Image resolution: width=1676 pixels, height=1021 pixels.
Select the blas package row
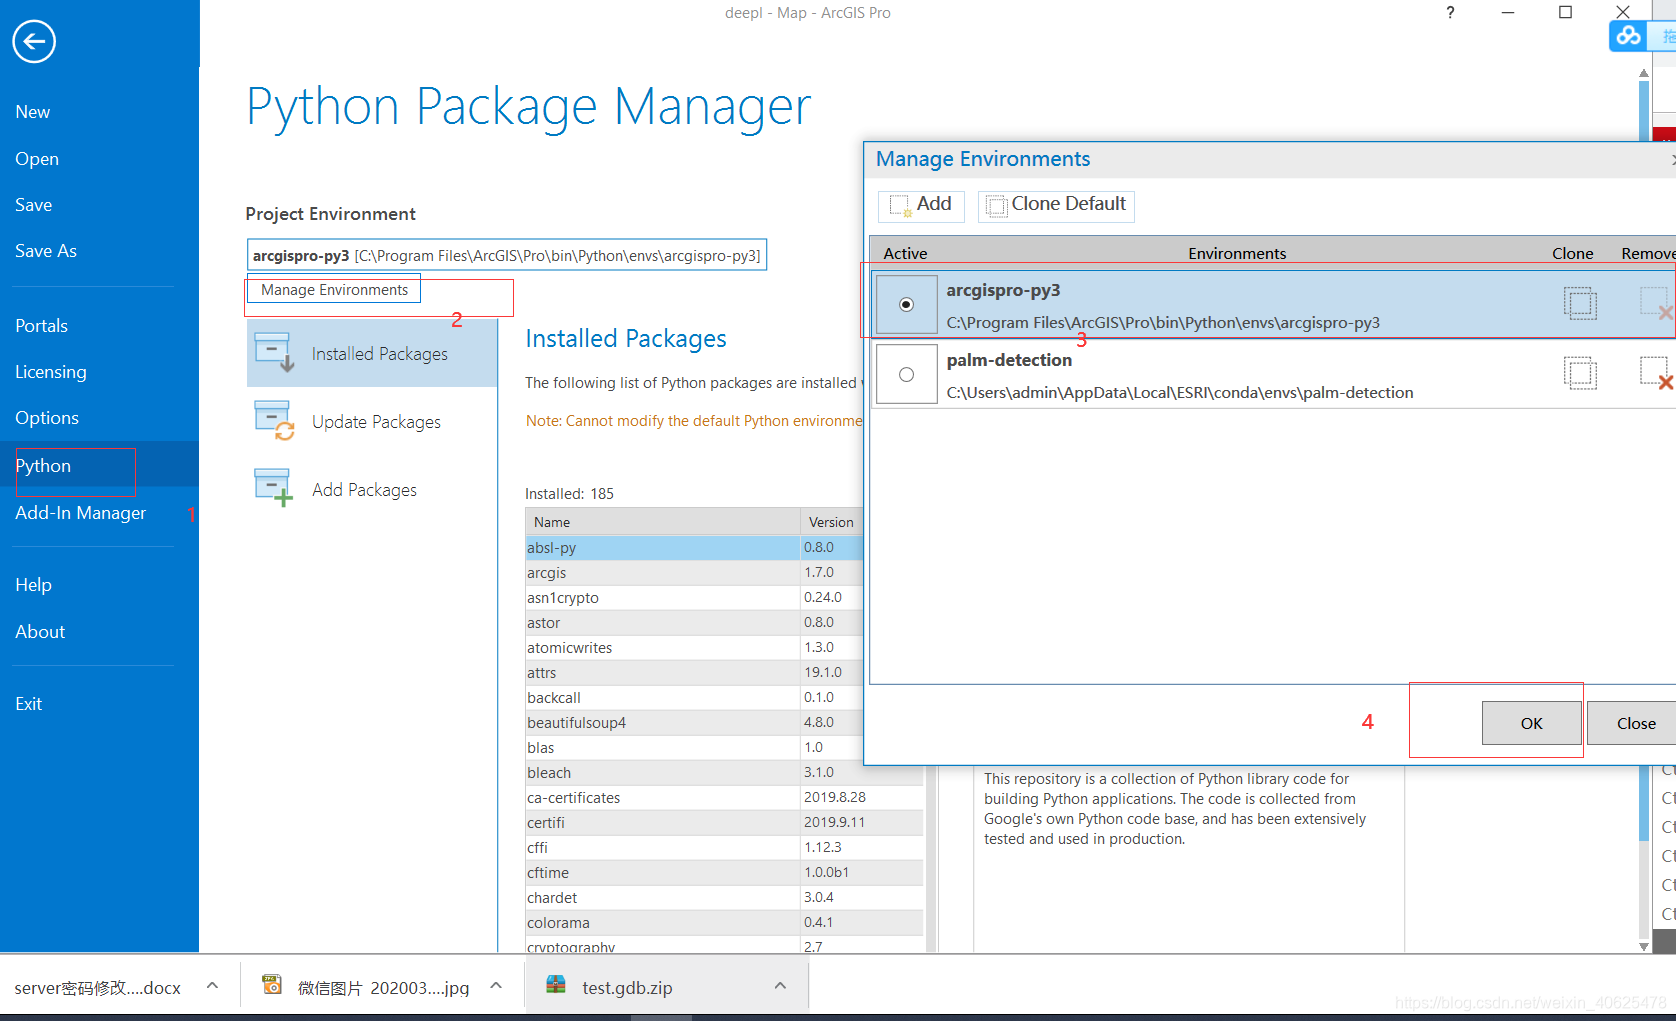pyautogui.click(x=694, y=748)
